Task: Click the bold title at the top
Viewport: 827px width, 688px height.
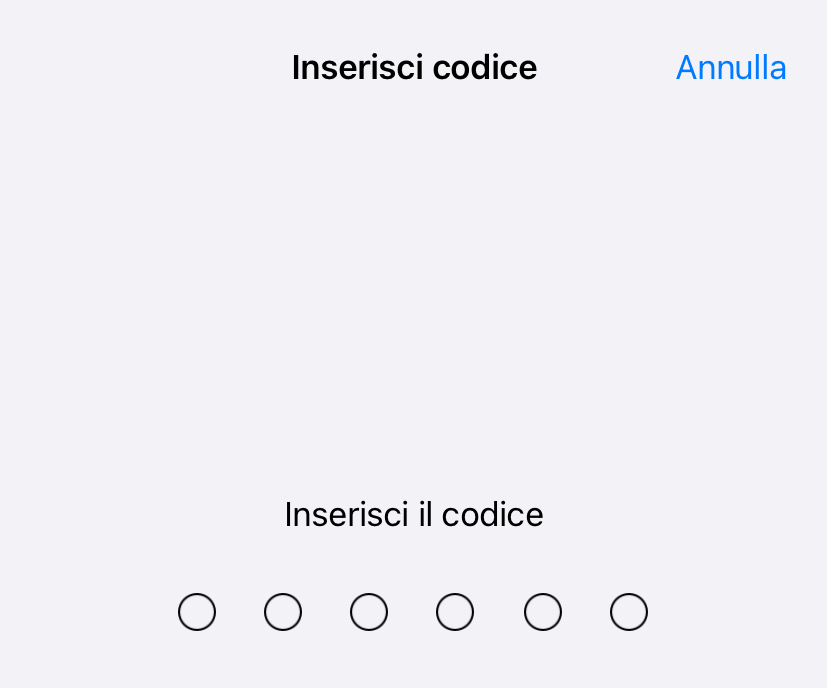Action: [414, 68]
